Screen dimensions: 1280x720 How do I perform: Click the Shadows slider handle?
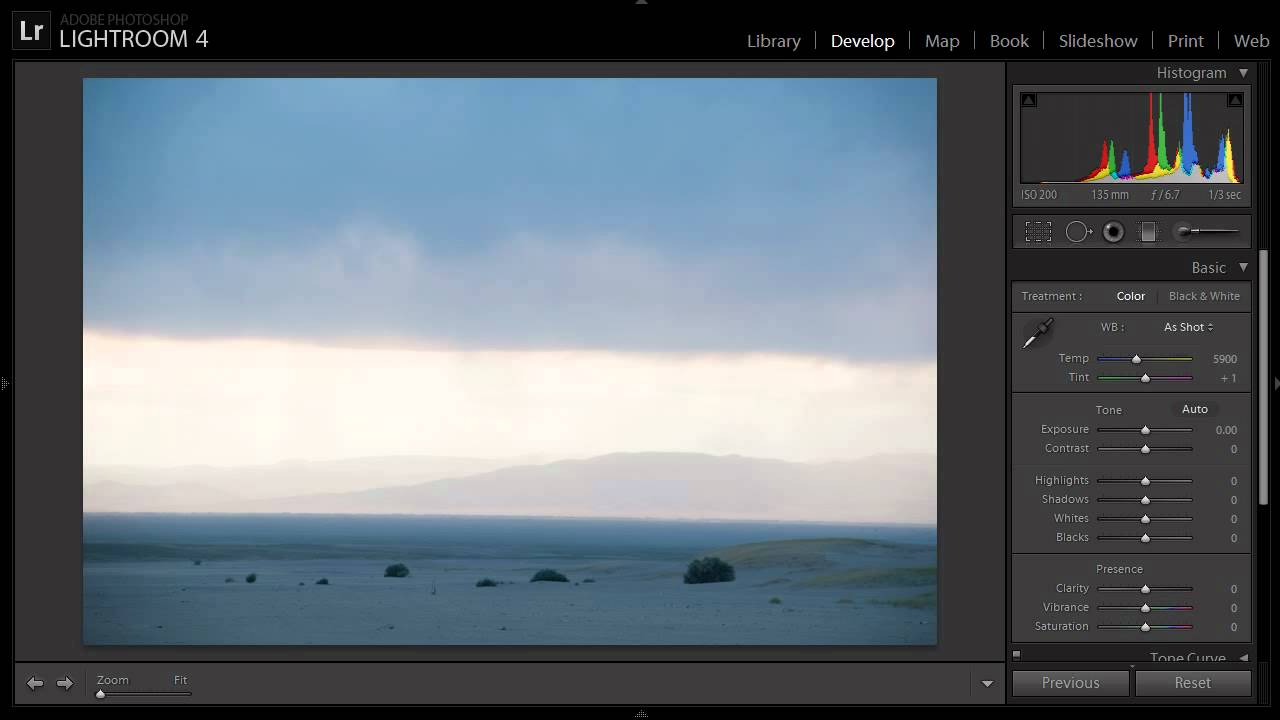(x=1145, y=500)
